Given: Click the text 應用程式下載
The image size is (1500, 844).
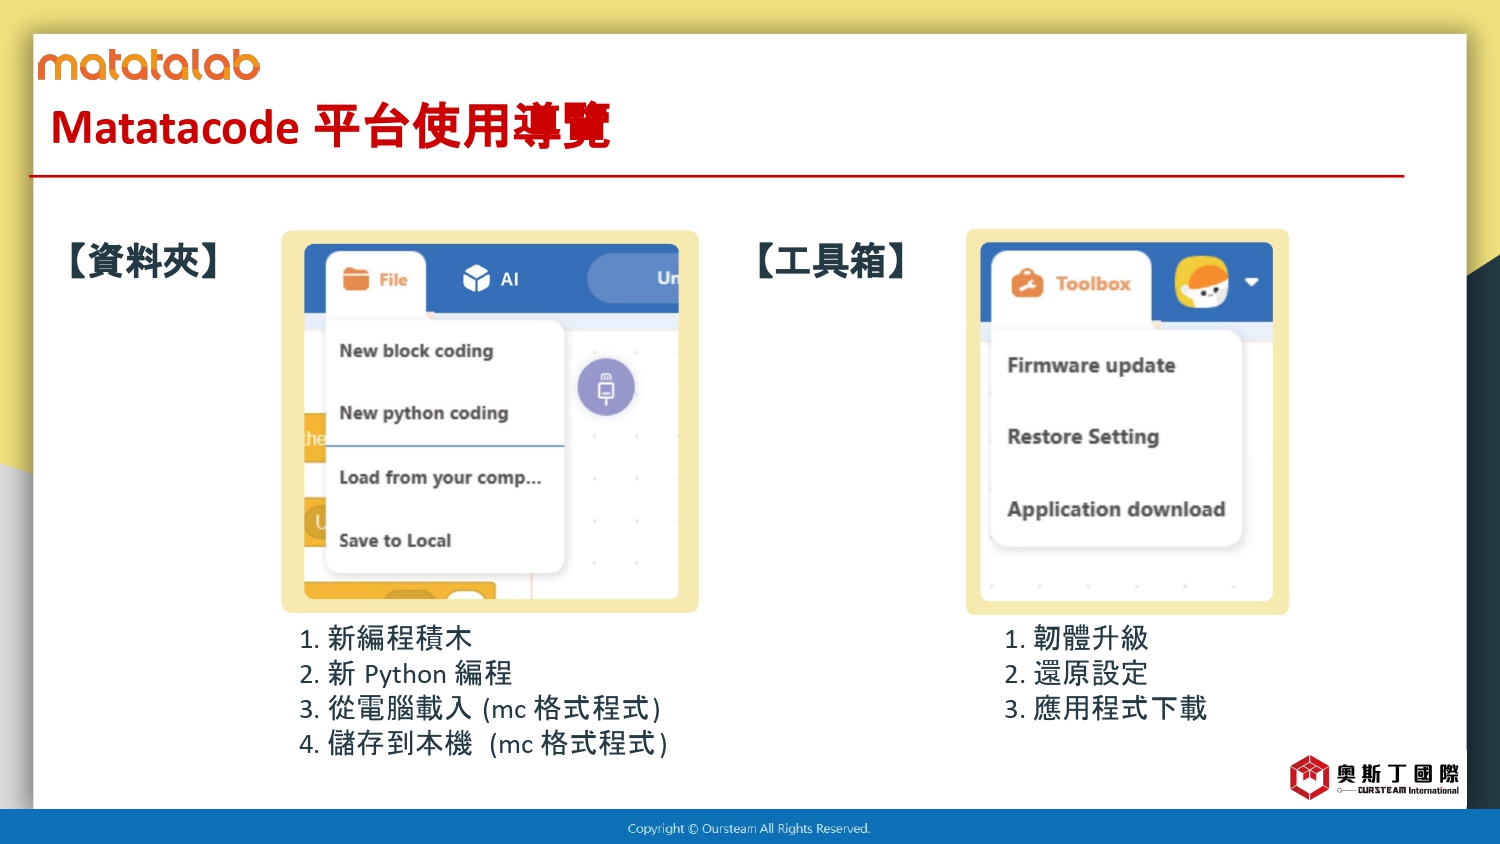Looking at the screenshot, I should (1120, 708).
